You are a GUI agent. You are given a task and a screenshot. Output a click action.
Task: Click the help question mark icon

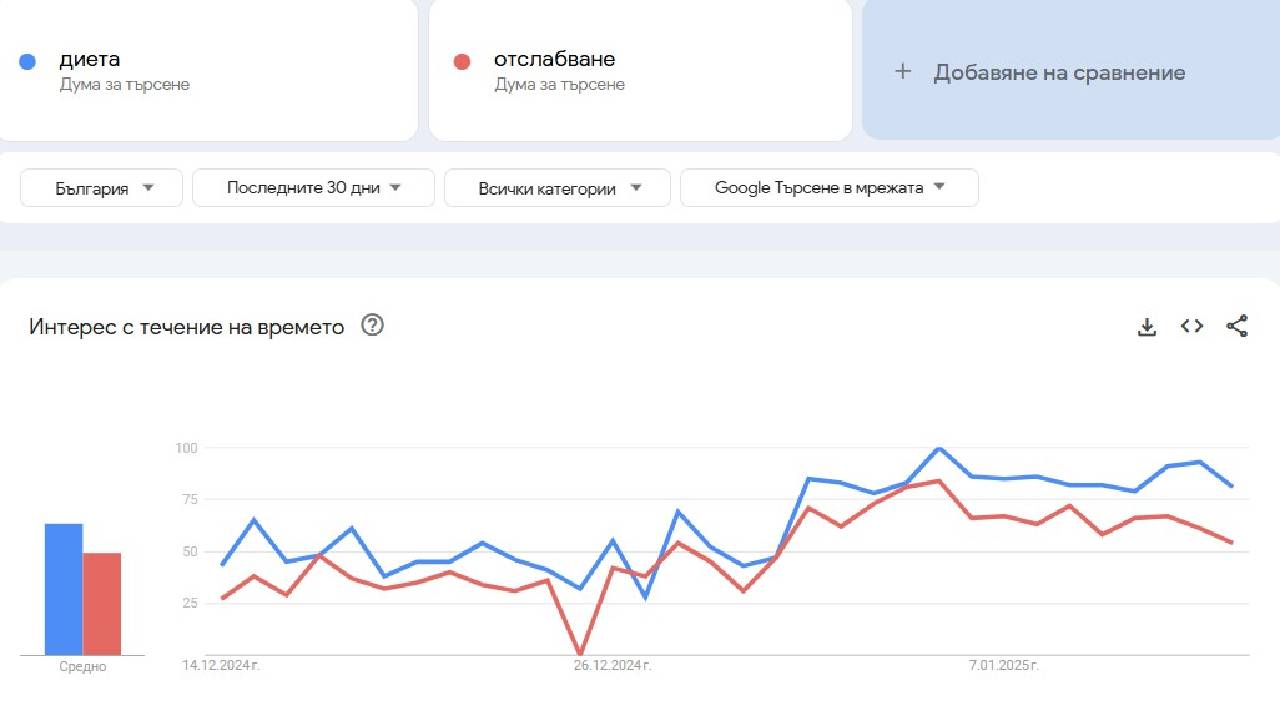pyautogui.click(x=372, y=325)
